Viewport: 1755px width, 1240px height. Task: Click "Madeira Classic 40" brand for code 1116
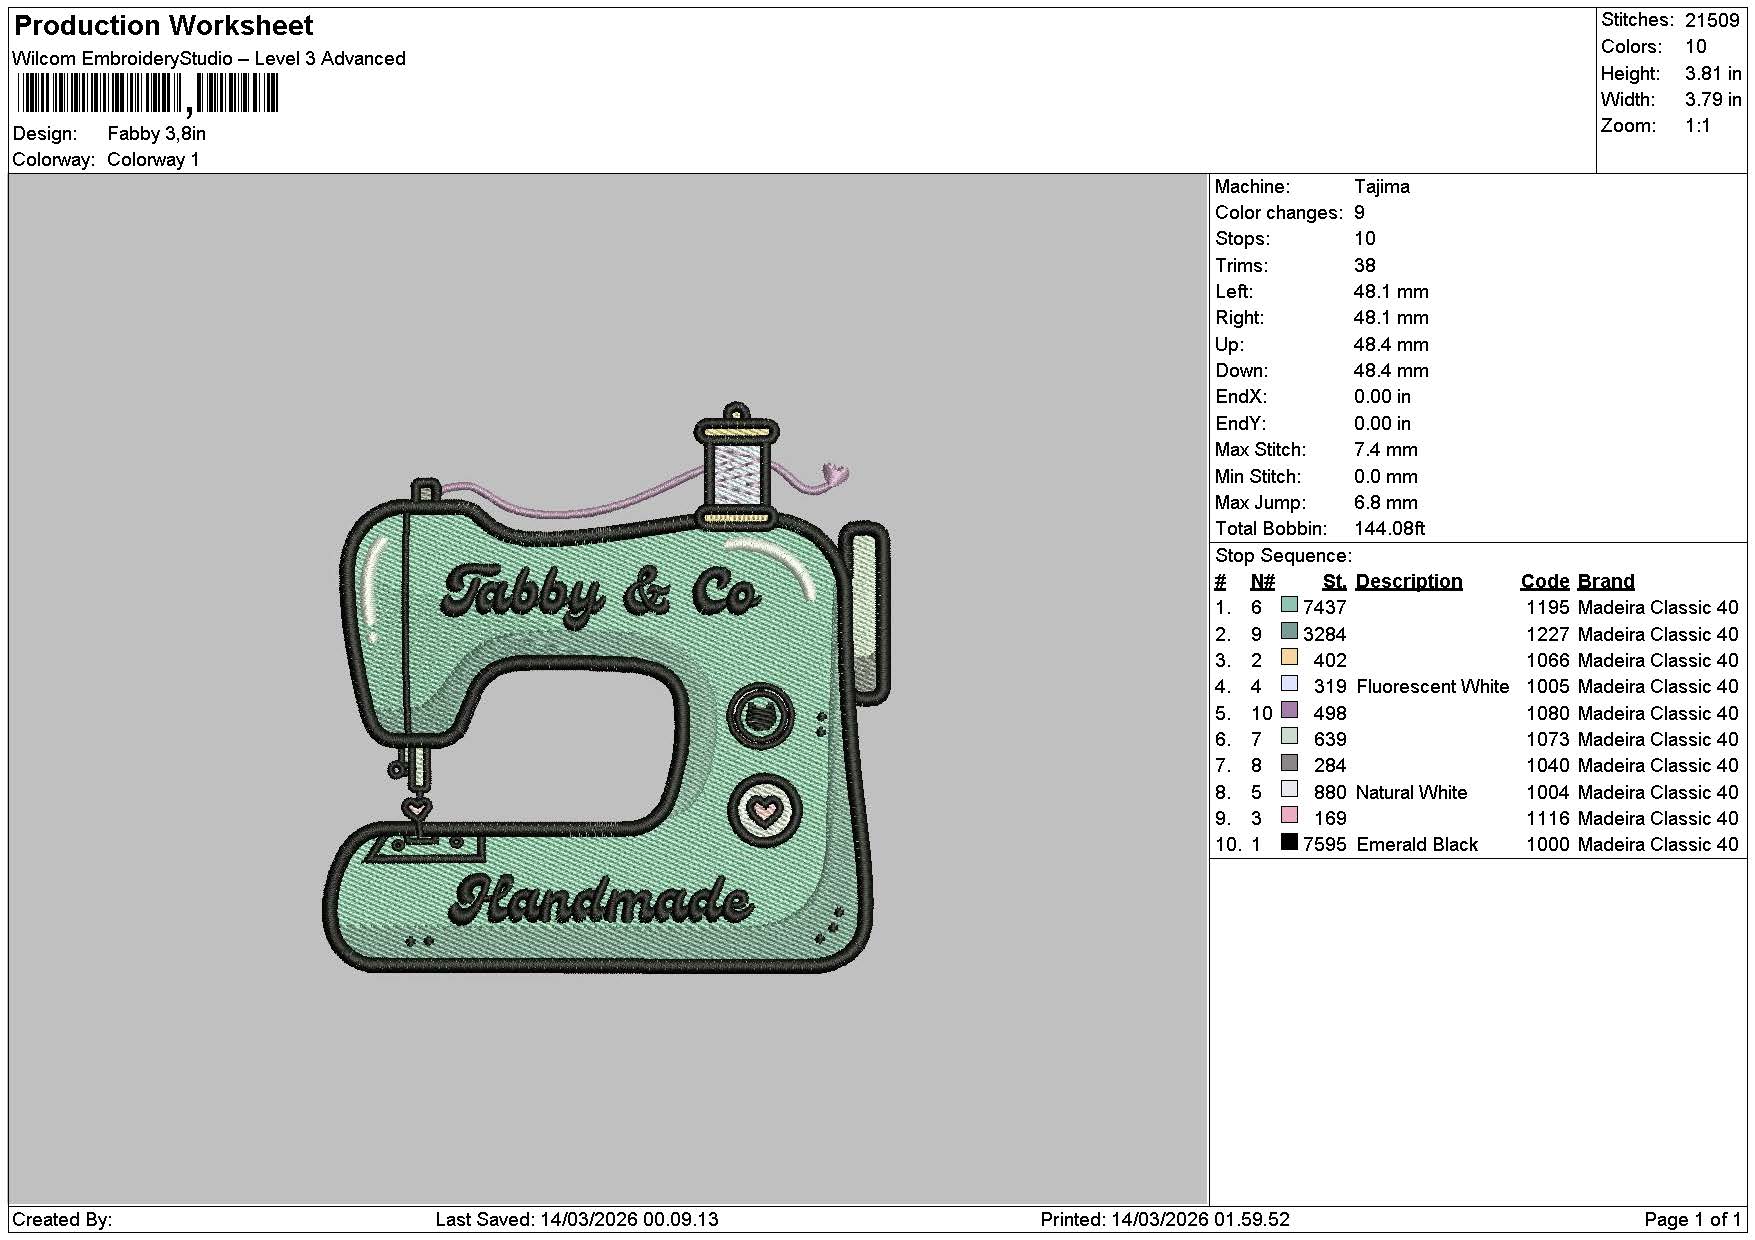(x=1658, y=818)
